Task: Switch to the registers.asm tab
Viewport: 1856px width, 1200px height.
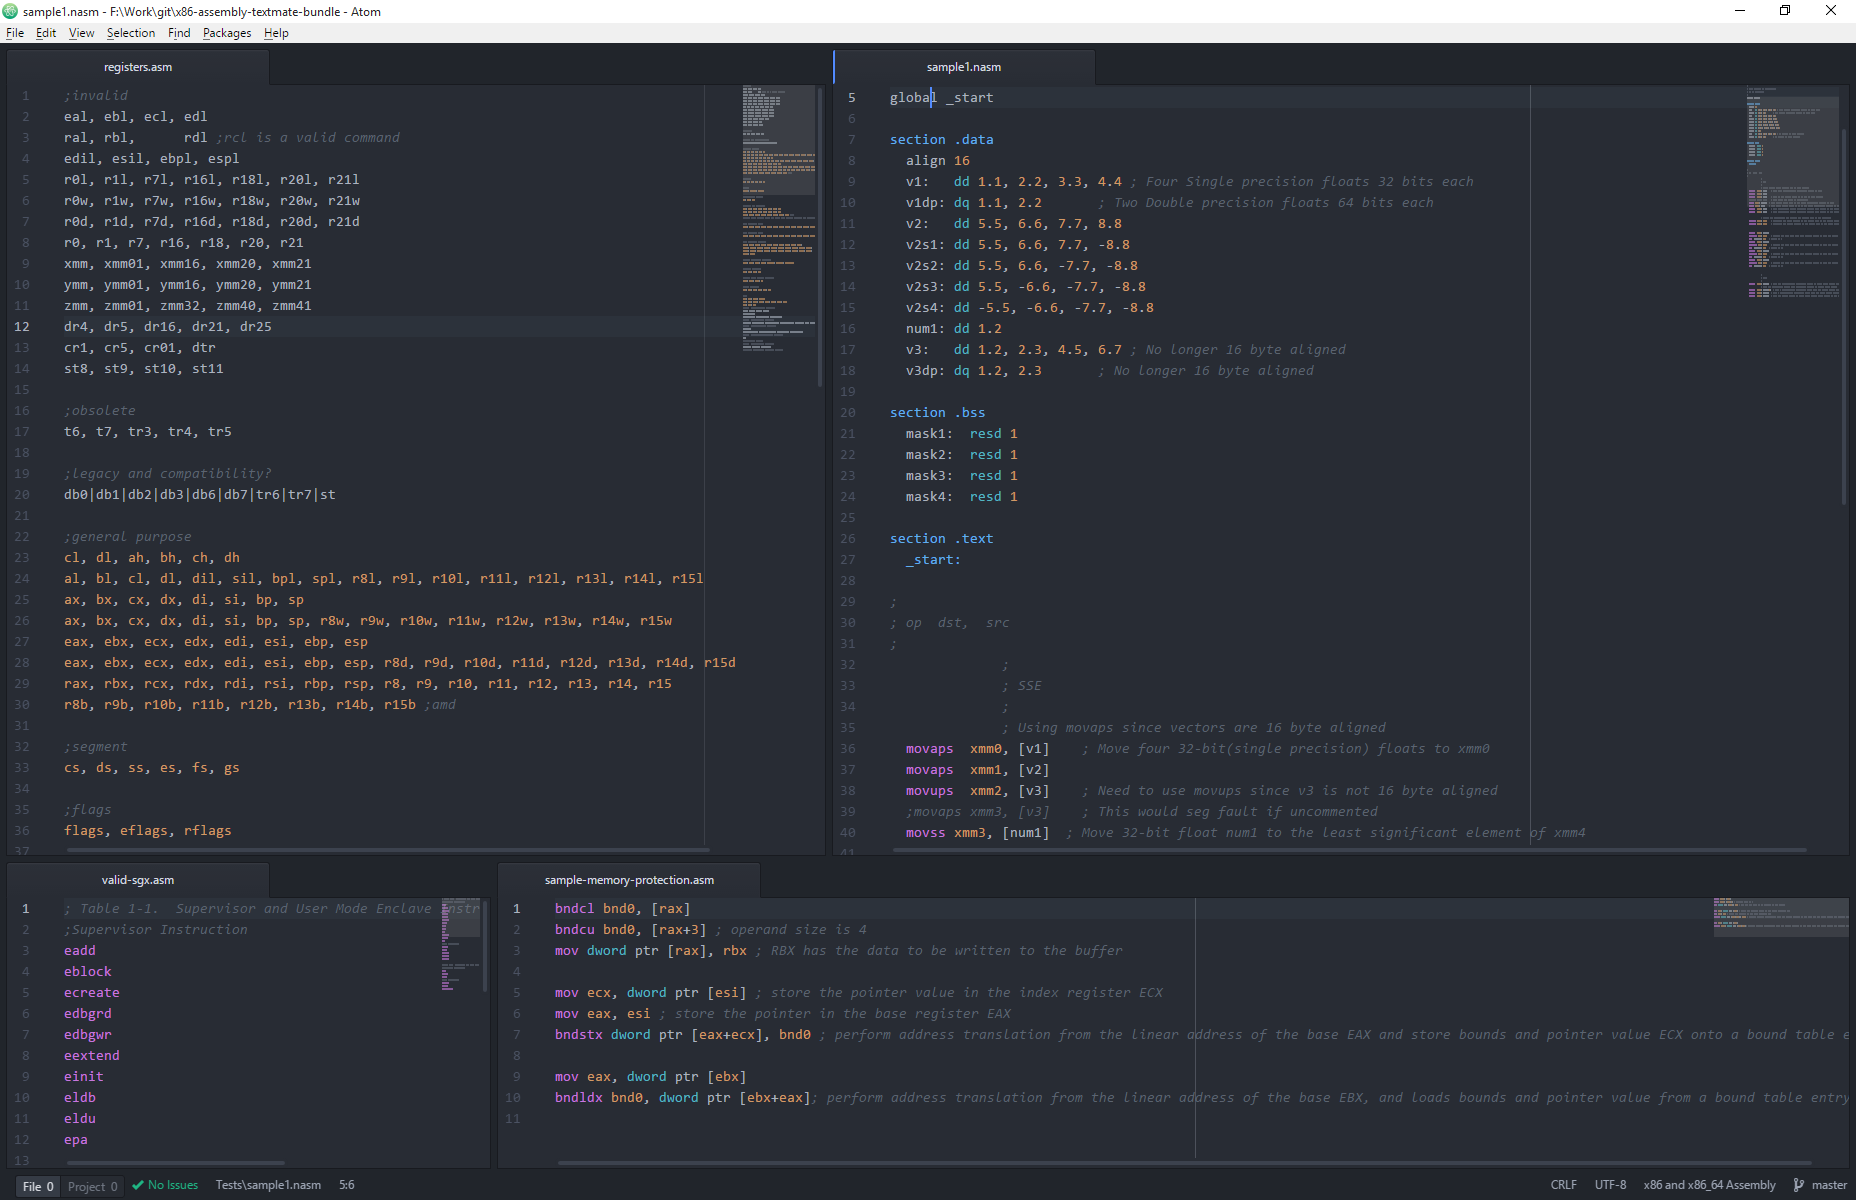Action: tap(138, 67)
